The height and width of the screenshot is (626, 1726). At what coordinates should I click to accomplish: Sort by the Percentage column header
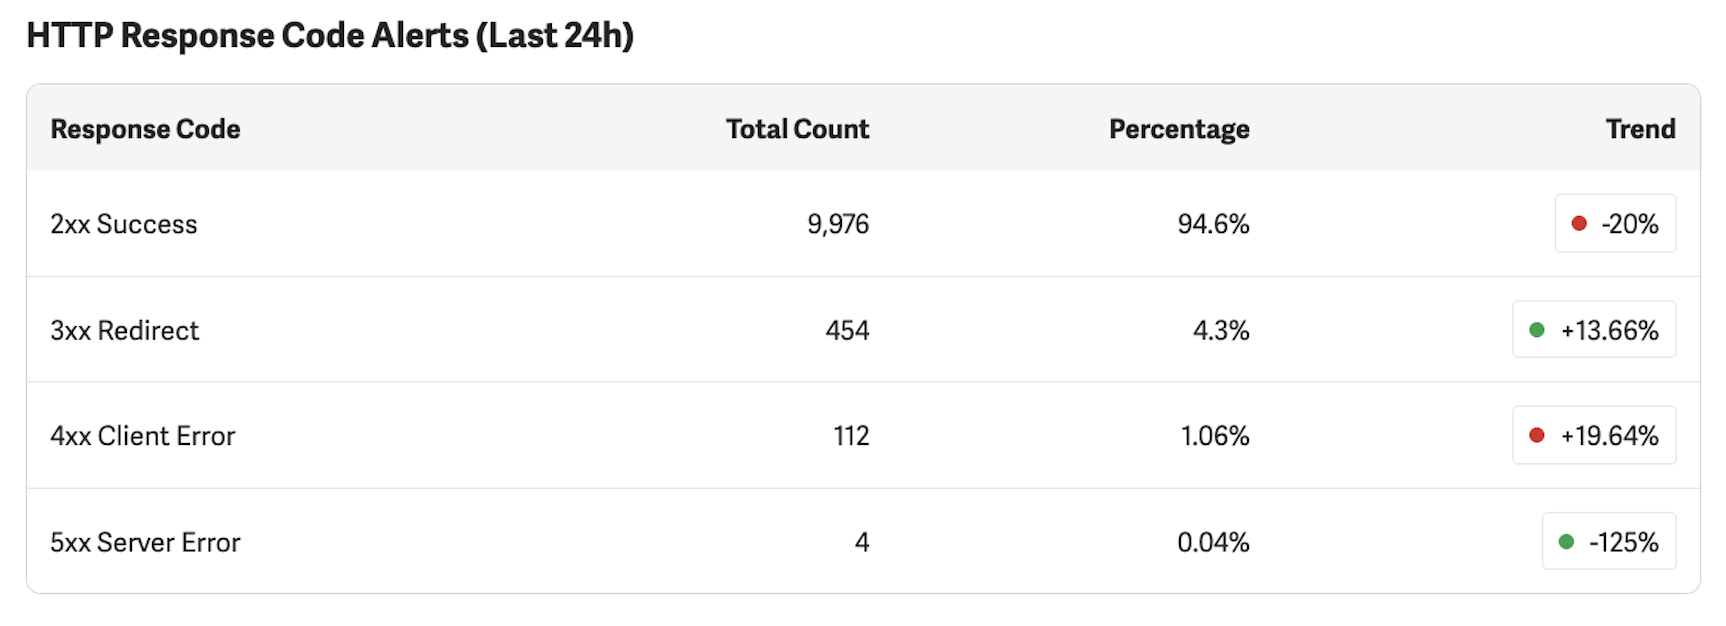click(1179, 129)
